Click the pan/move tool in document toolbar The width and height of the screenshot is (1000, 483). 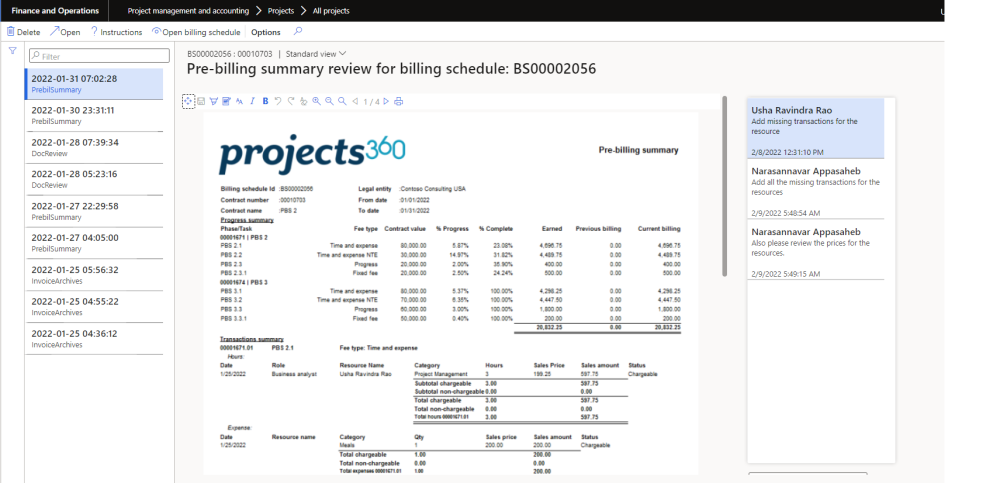(x=188, y=101)
